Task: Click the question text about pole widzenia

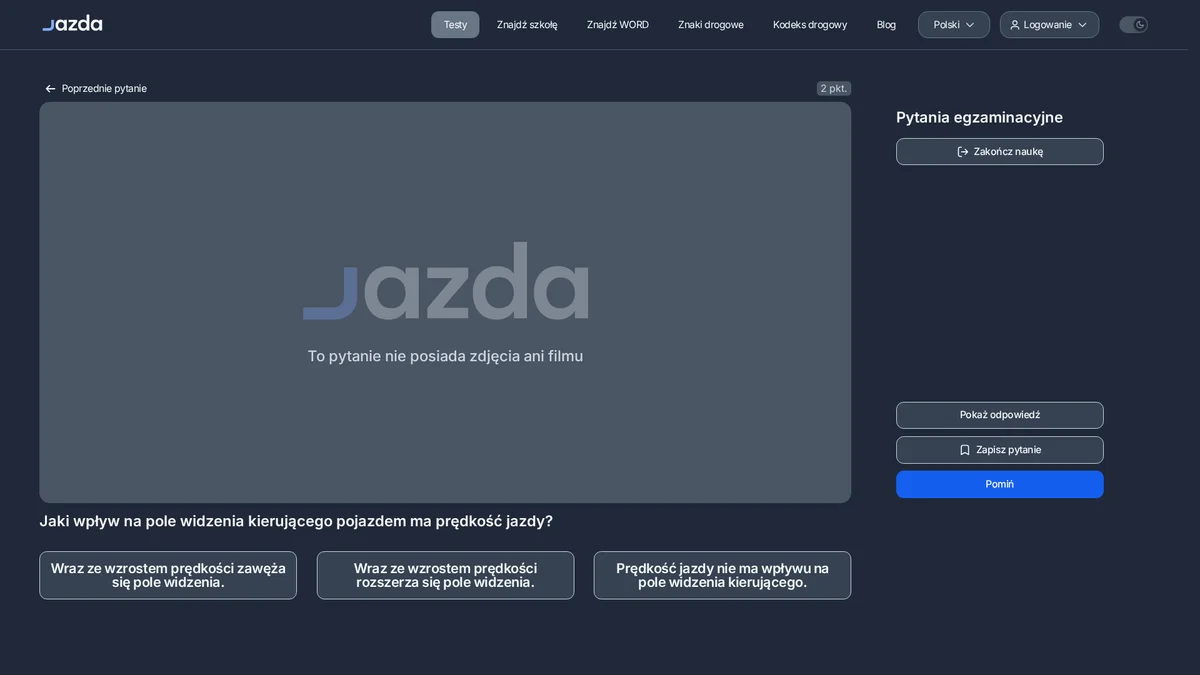Action: click(296, 521)
